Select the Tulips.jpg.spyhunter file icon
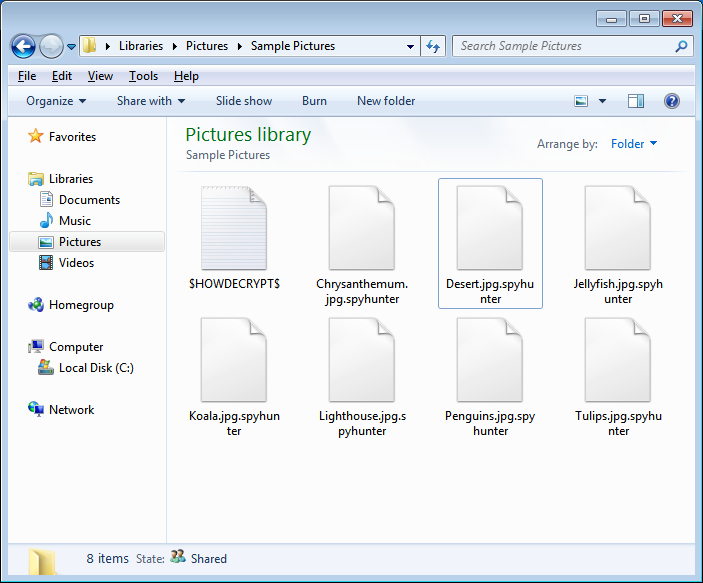 pos(618,360)
